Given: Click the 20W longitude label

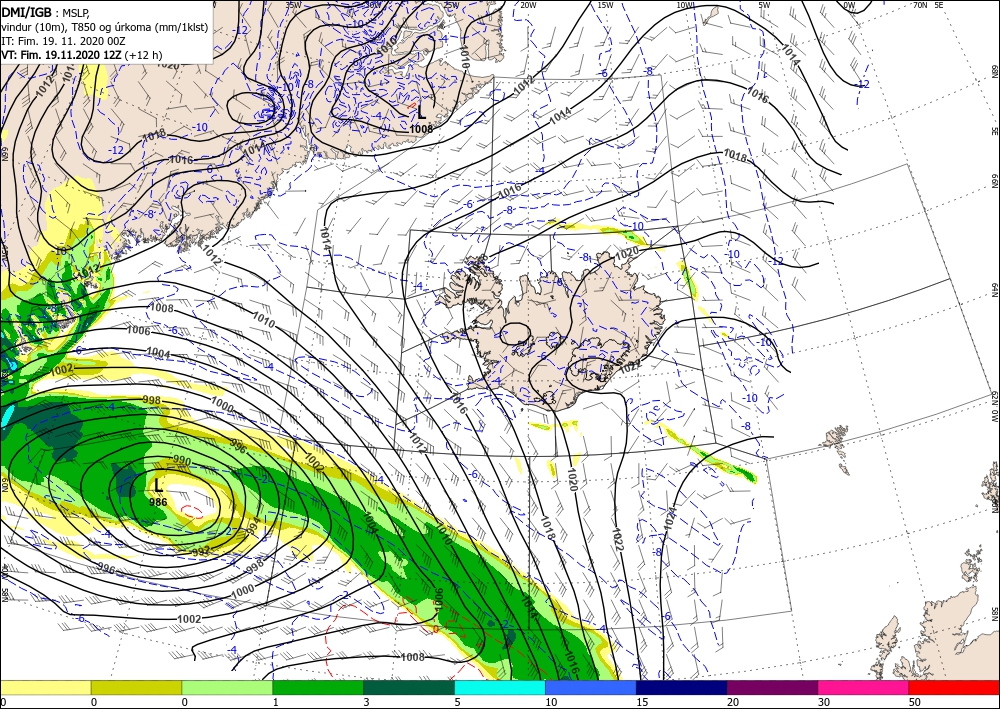Looking at the screenshot, I should [x=528, y=5].
